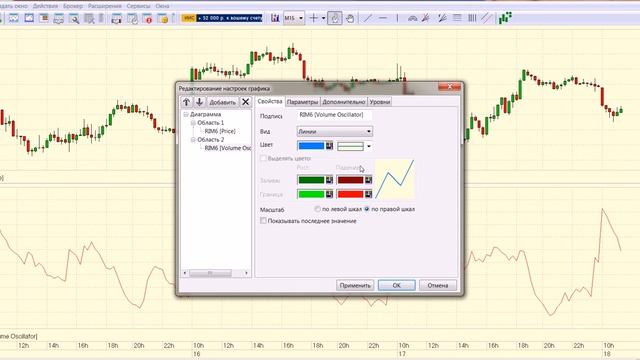This screenshot has height=360, width=640.
Task: Confirm the dialog with OK
Action: click(396, 285)
